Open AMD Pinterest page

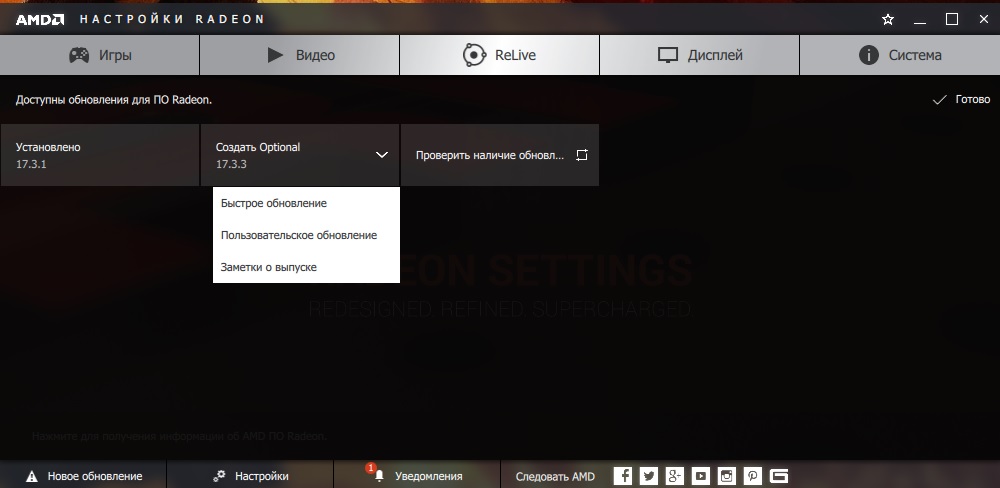753,476
